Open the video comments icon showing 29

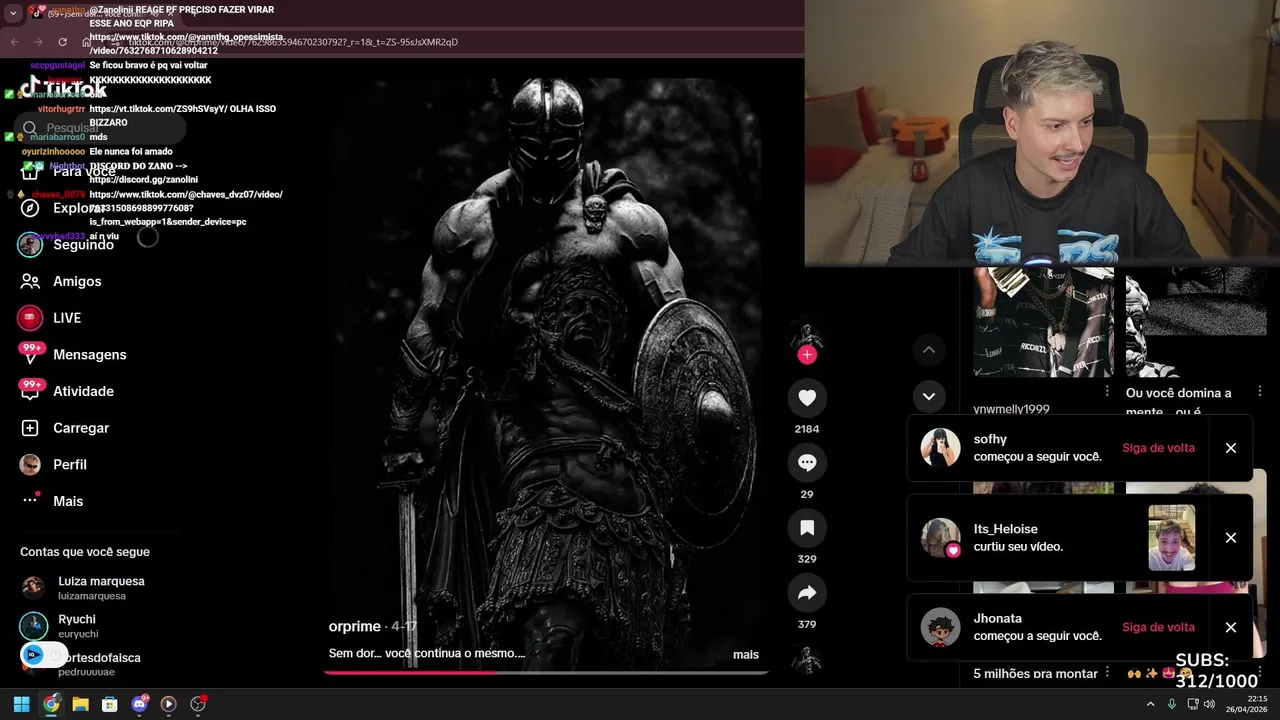pos(807,462)
